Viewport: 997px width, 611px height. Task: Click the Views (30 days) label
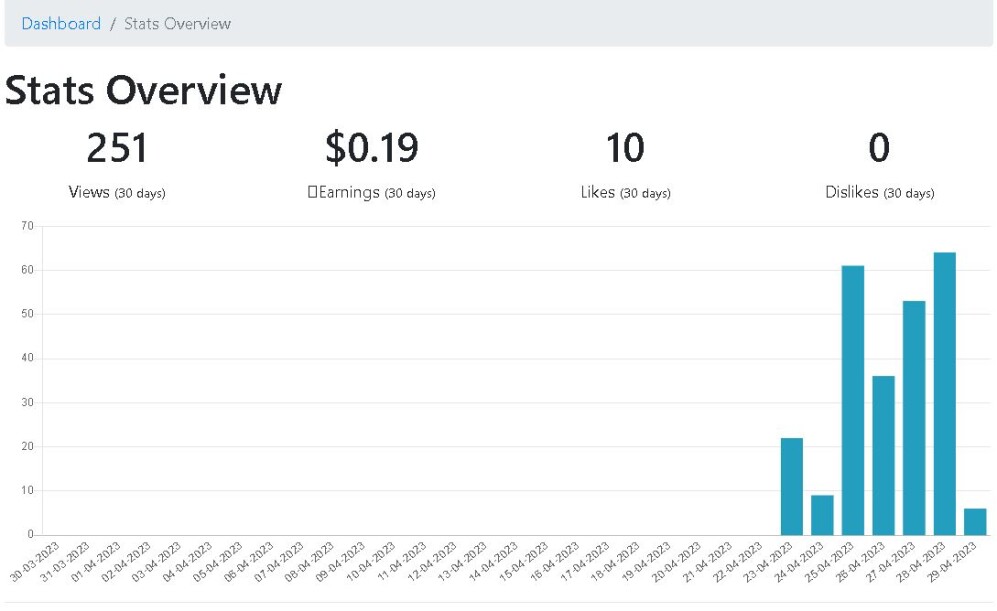[x=117, y=192]
